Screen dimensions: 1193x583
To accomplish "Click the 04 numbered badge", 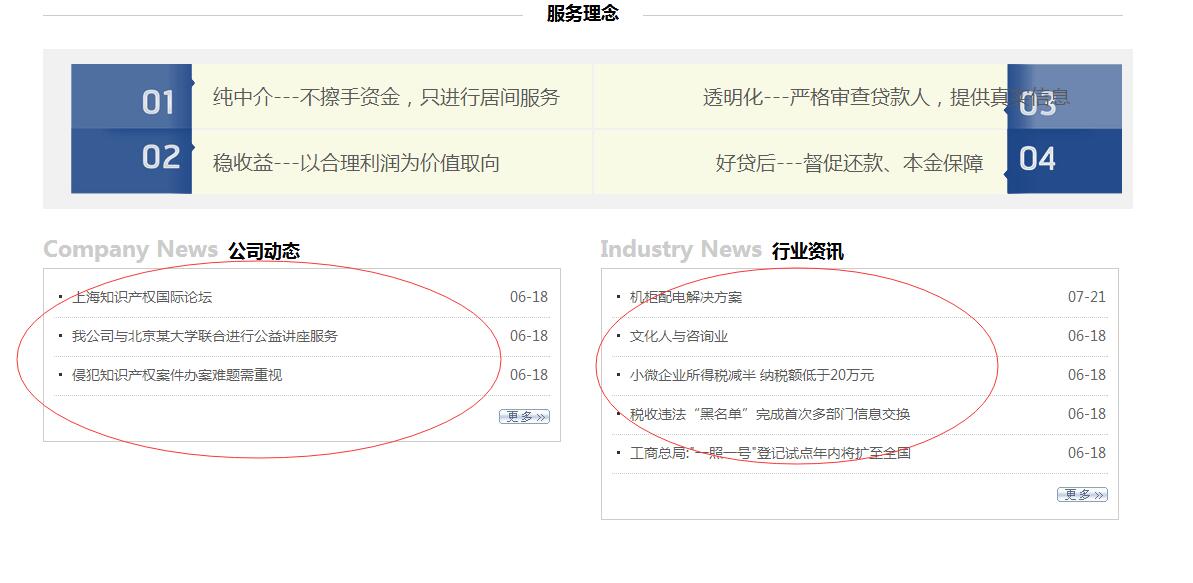I will pyautogui.click(x=1038, y=159).
